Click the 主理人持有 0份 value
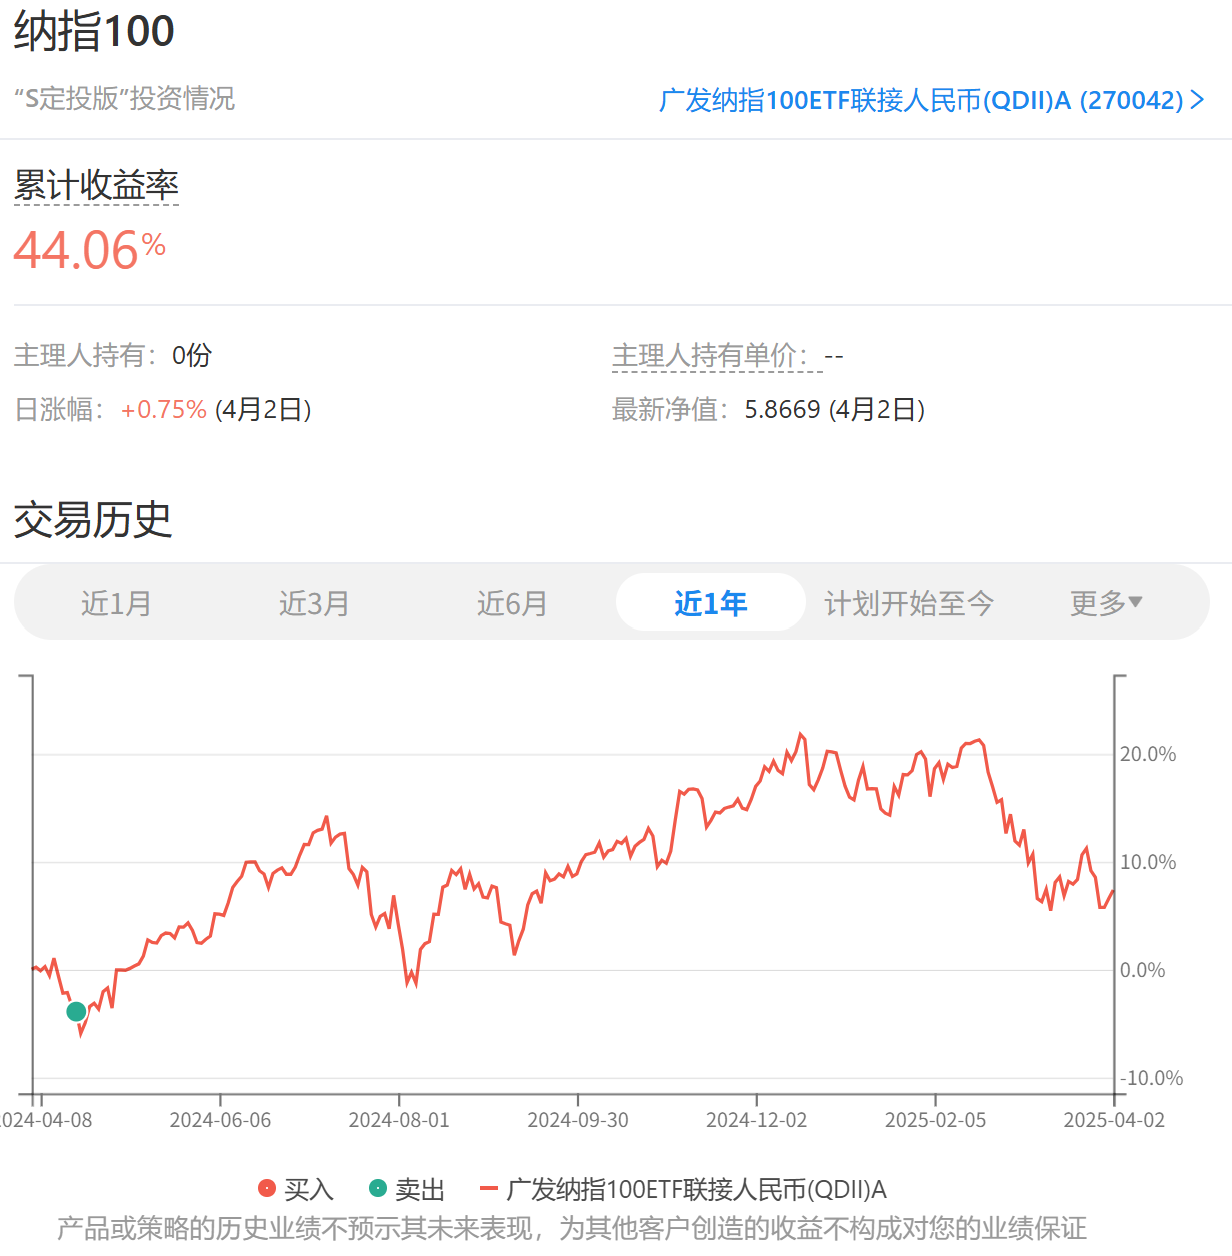Image resolution: width=1232 pixels, height=1256 pixels. [x=192, y=355]
